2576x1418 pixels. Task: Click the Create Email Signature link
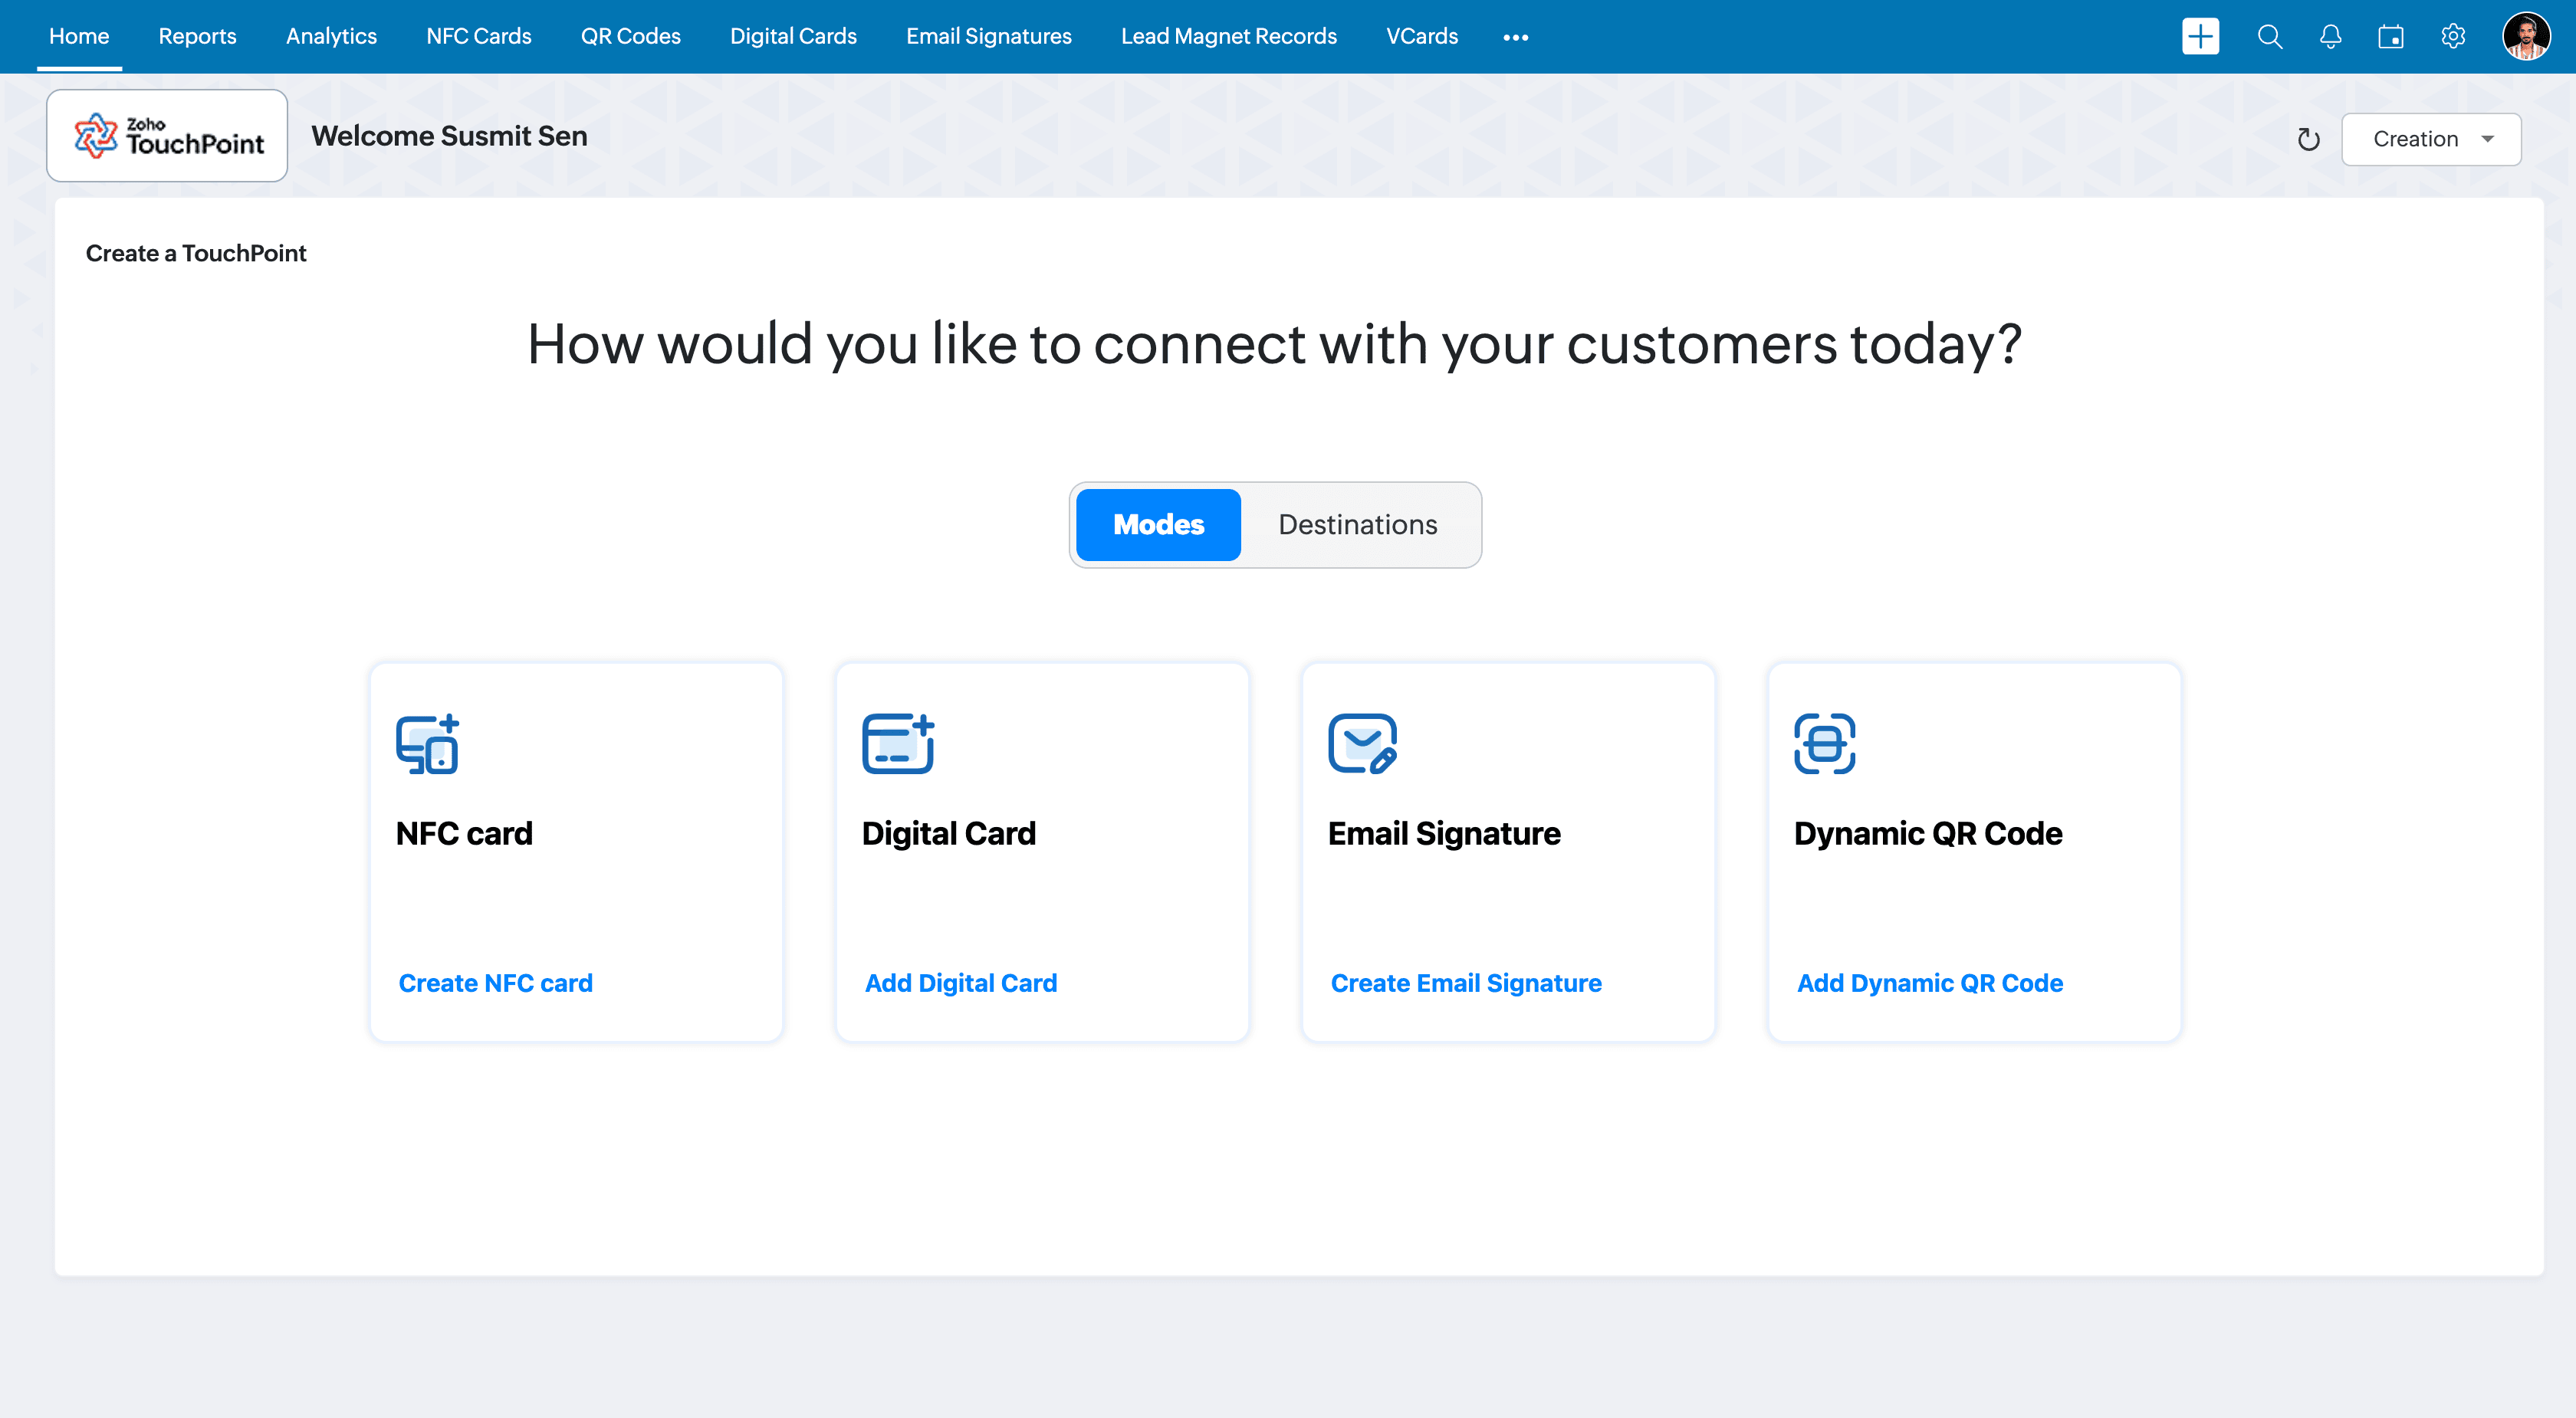(1465, 983)
